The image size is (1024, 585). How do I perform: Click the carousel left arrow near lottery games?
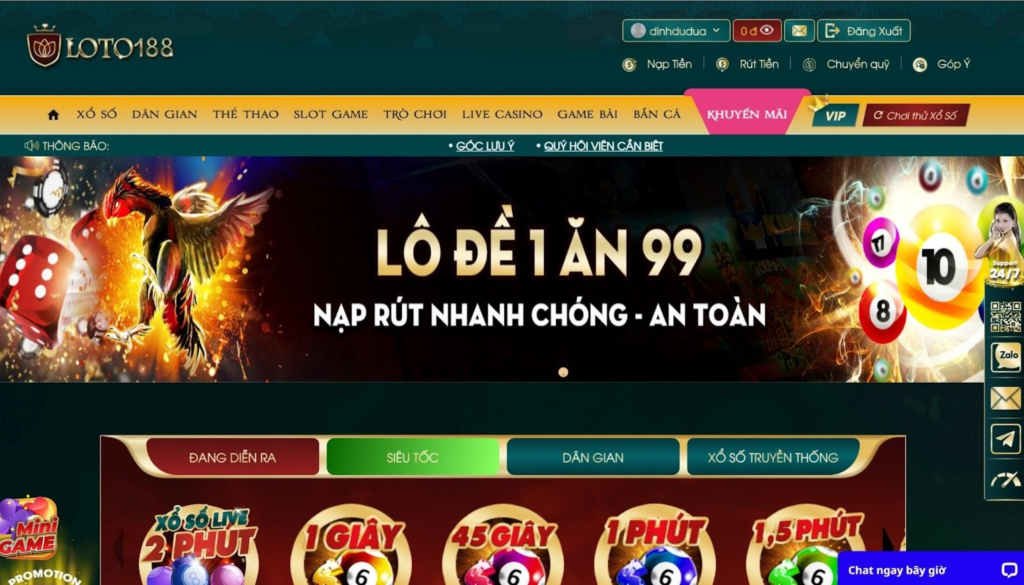tap(119, 547)
